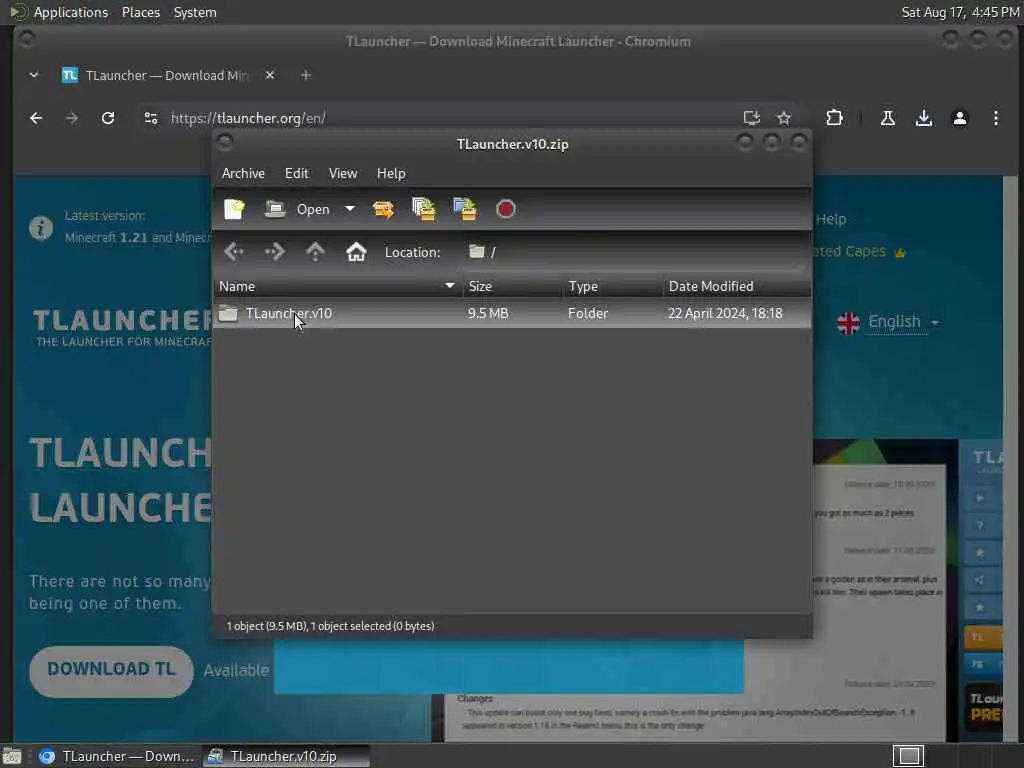Reload the TLauncher page

pos(108,118)
